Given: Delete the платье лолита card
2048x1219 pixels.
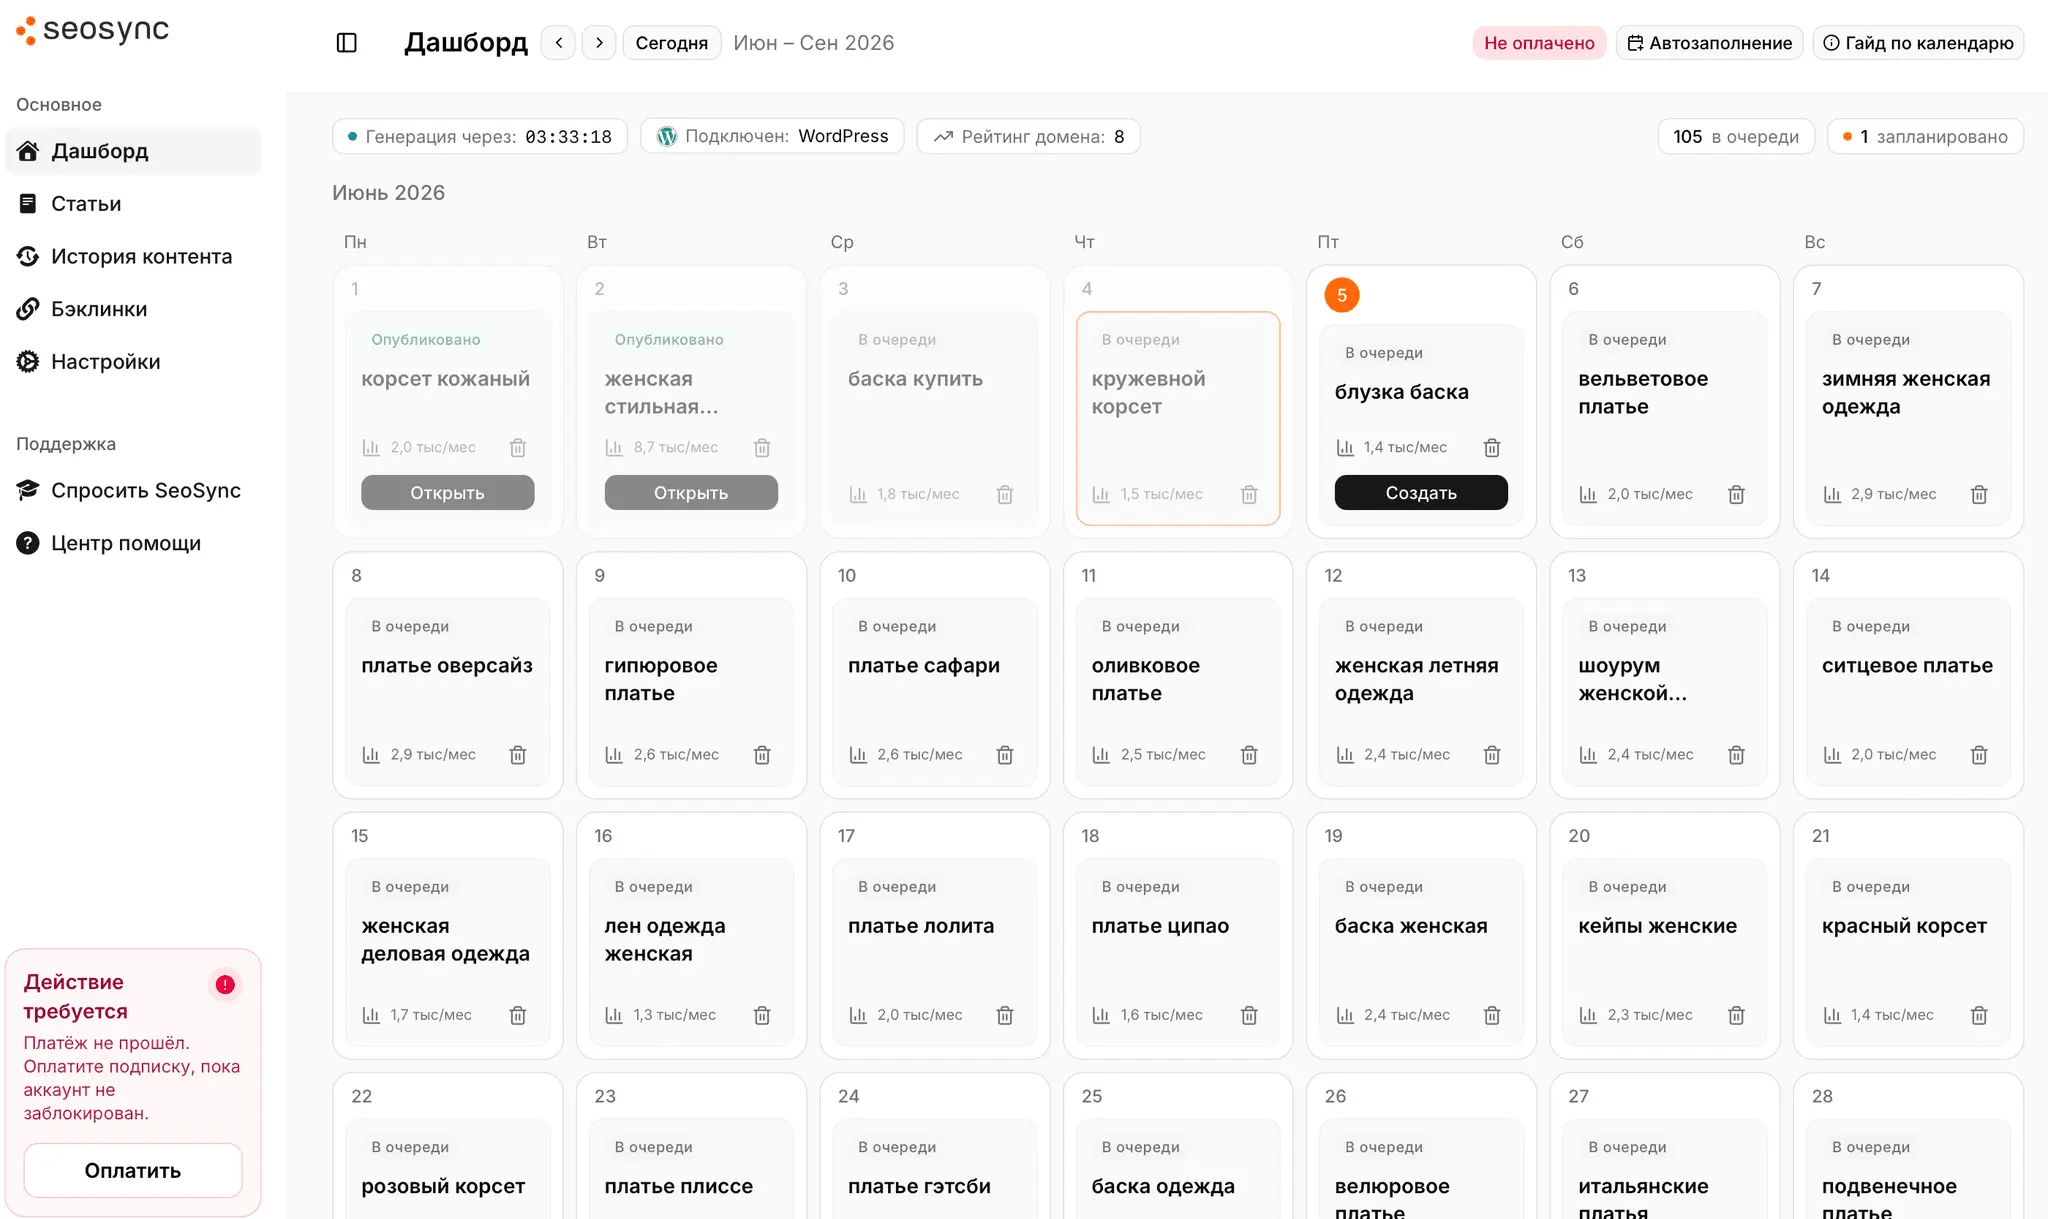Looking at the screenshot, I should coord(1005,1015).
